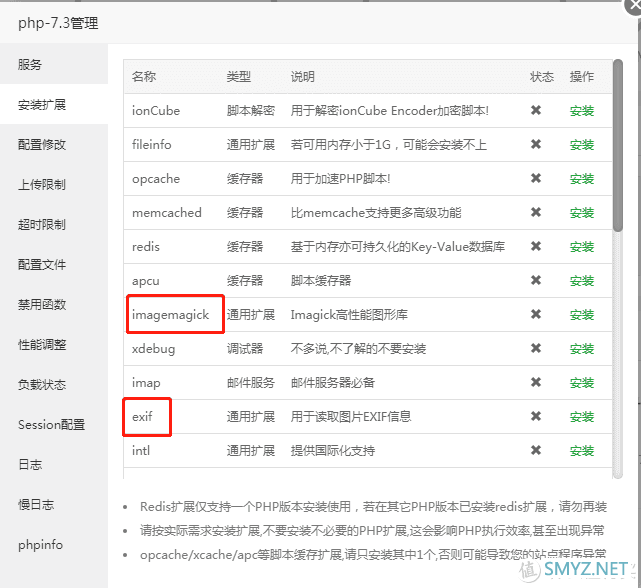Screen dimensions: 641x588
Task: Install the imap extension
Action: [x=582, y=383]
